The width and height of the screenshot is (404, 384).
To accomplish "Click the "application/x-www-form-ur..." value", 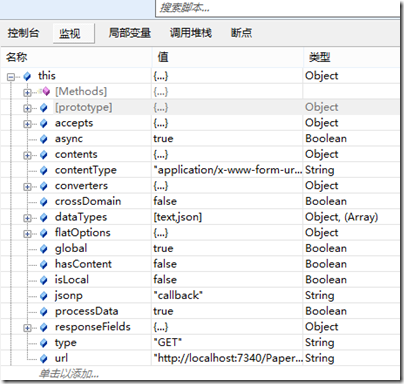I will click(228, 170).
